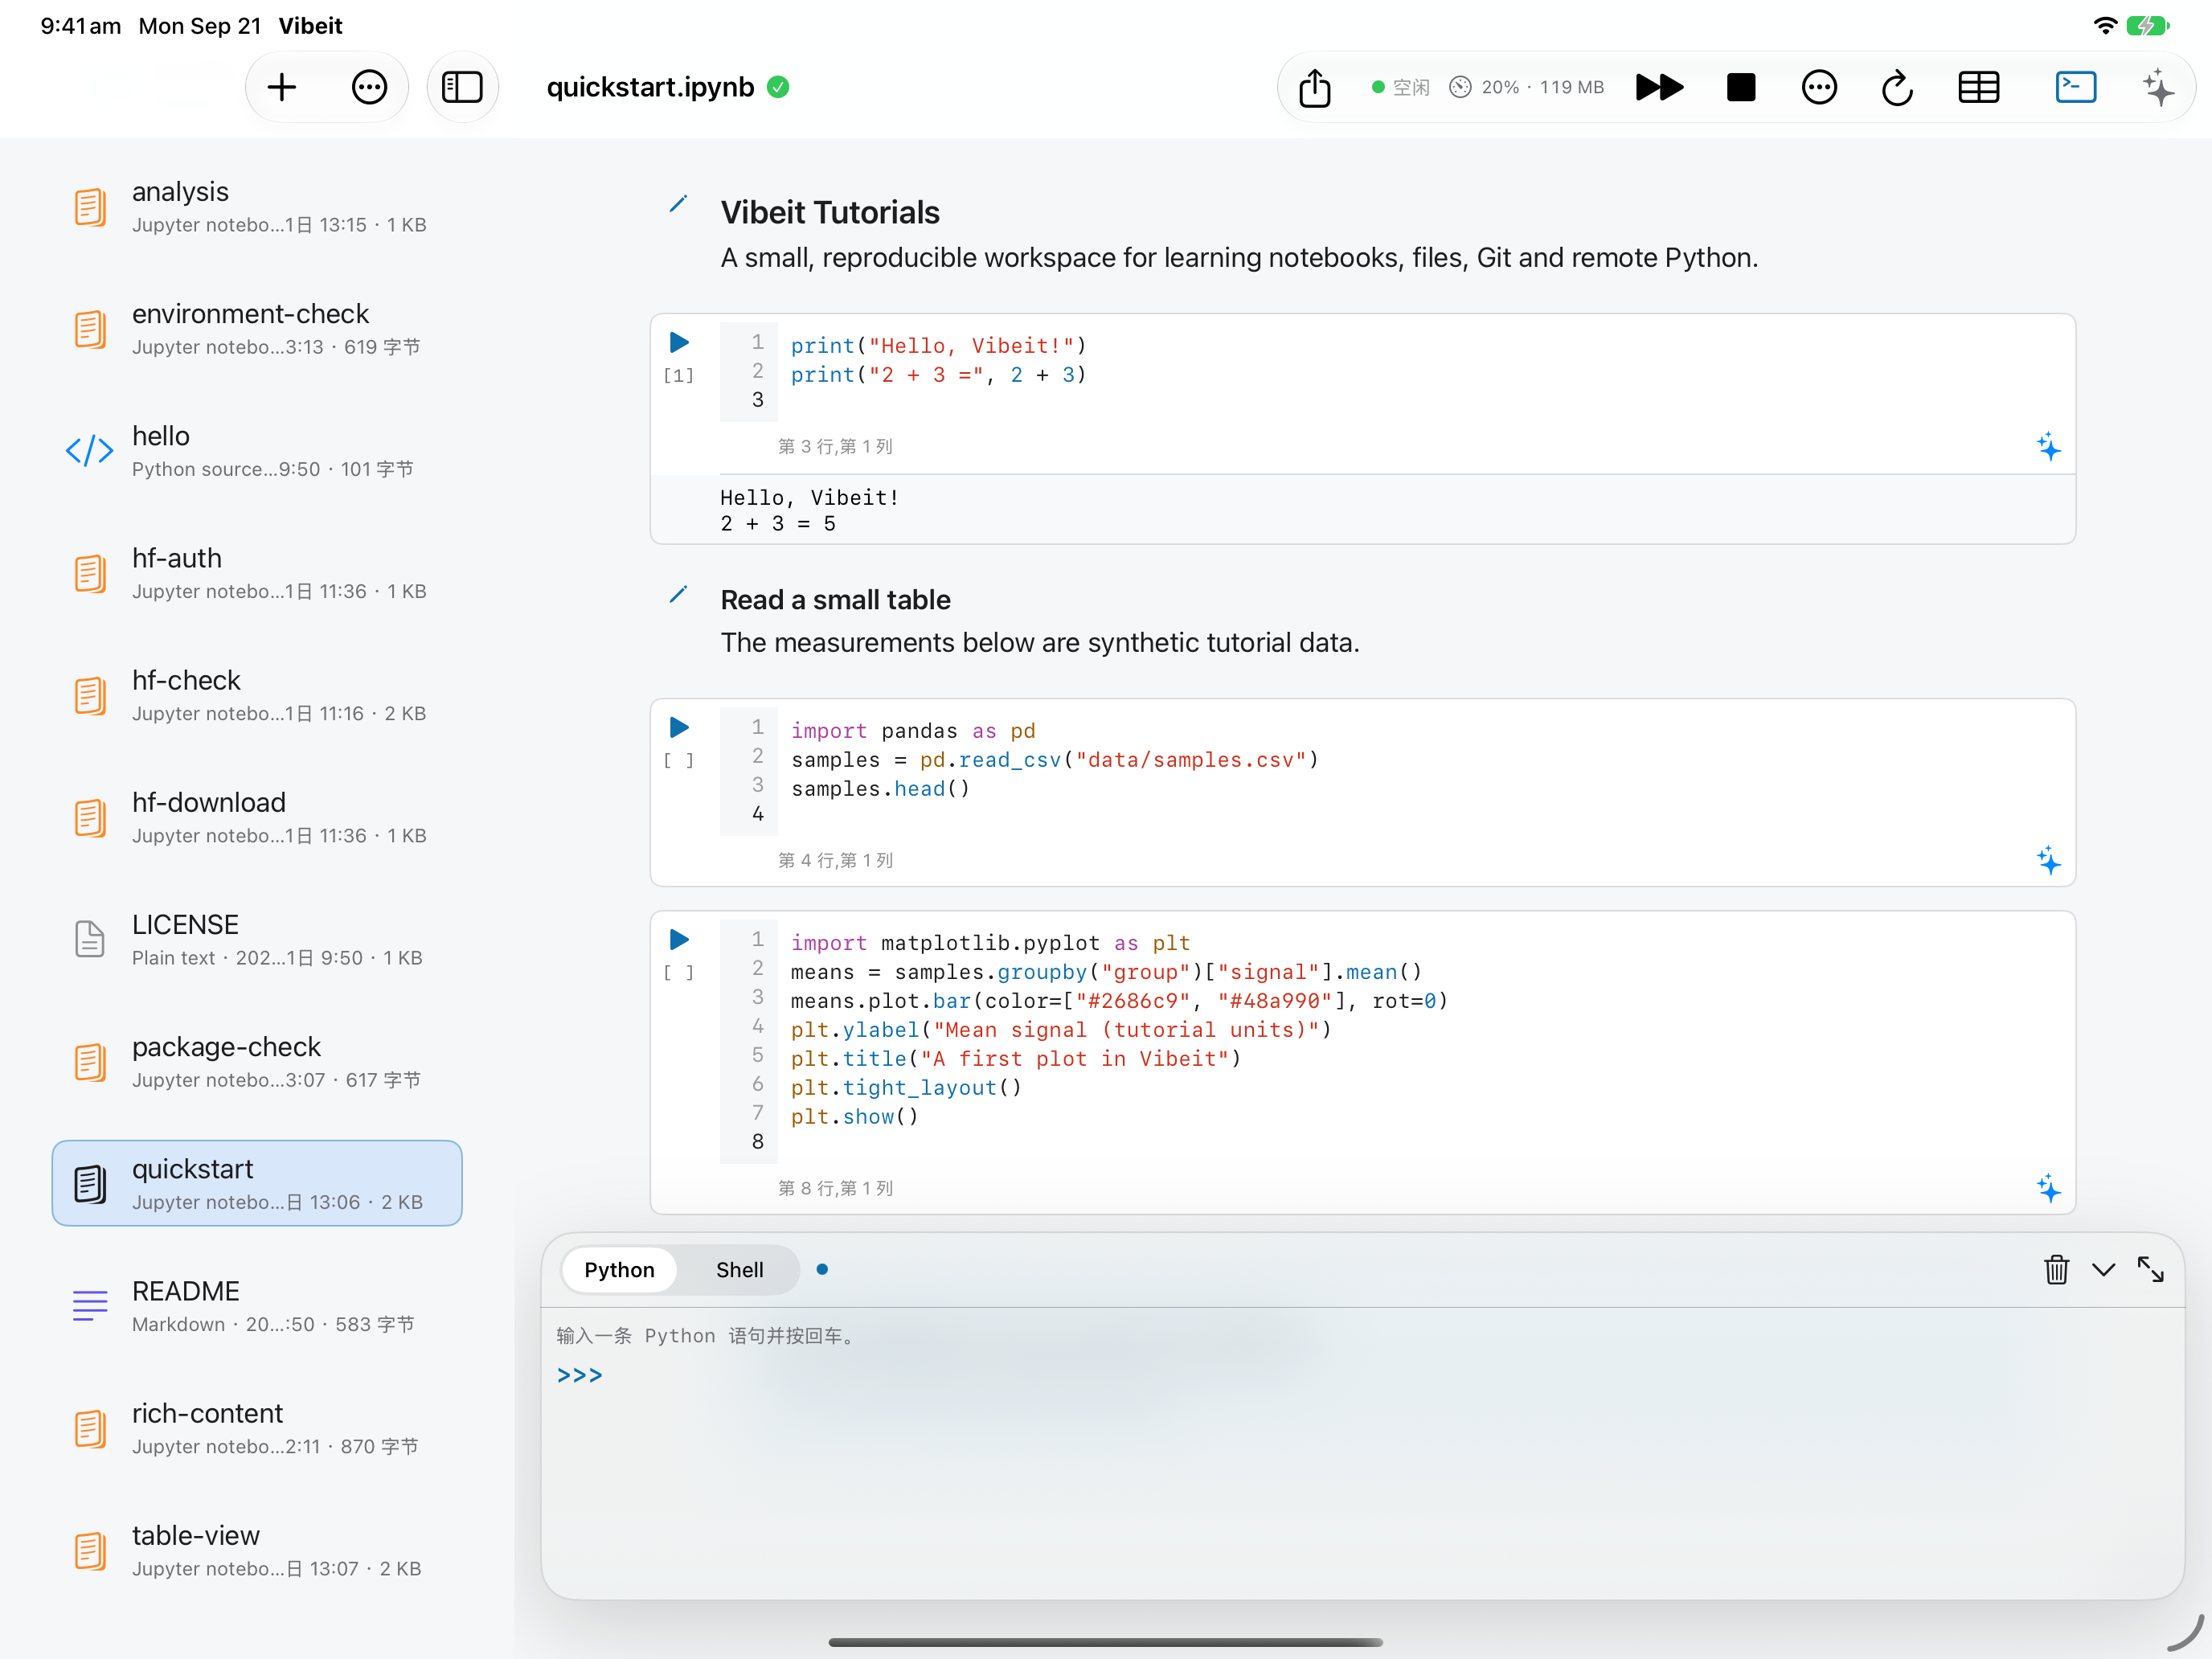Viewport: 2212px width, 1659px height.
Task: Click the green saved checkmark beside the title
Action: point(778,87)
